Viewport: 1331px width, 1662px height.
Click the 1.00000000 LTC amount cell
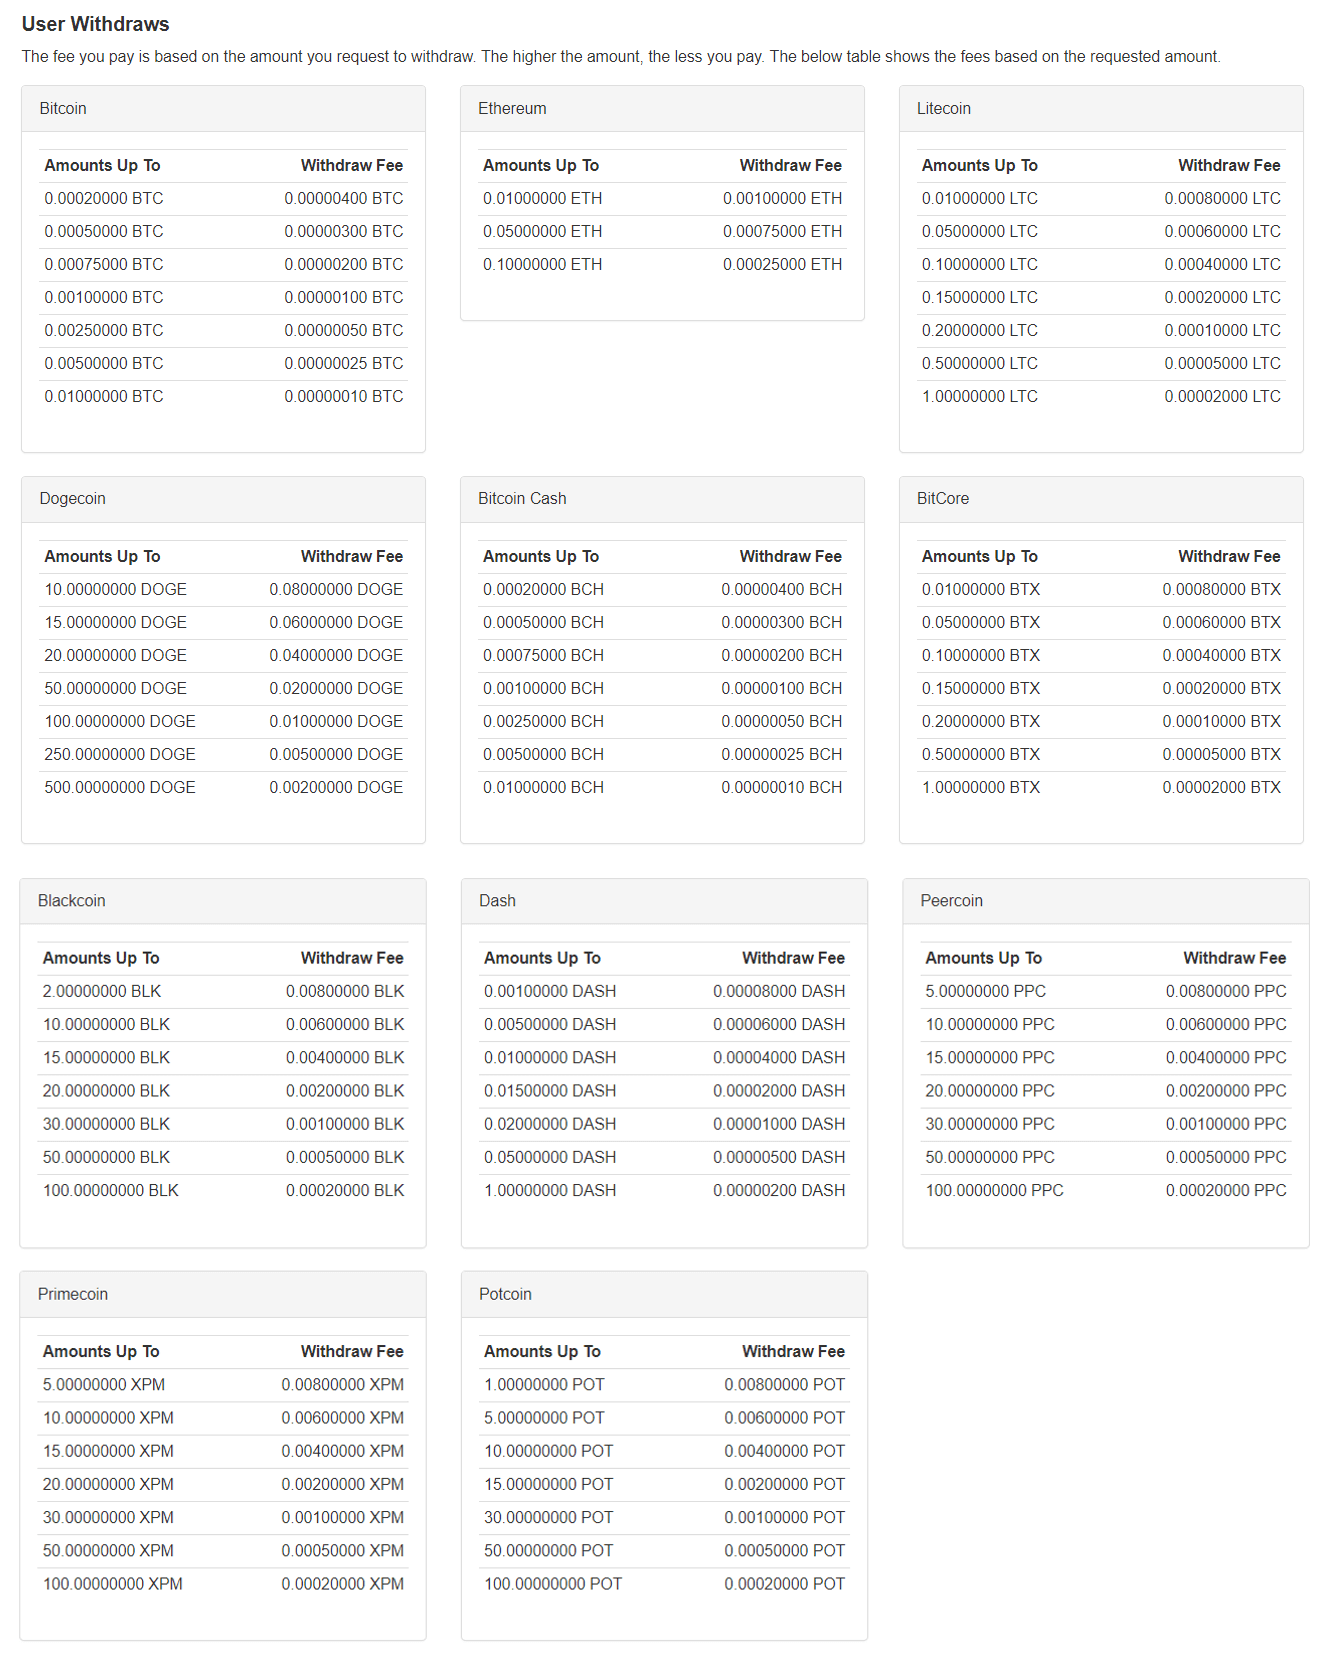980,397
